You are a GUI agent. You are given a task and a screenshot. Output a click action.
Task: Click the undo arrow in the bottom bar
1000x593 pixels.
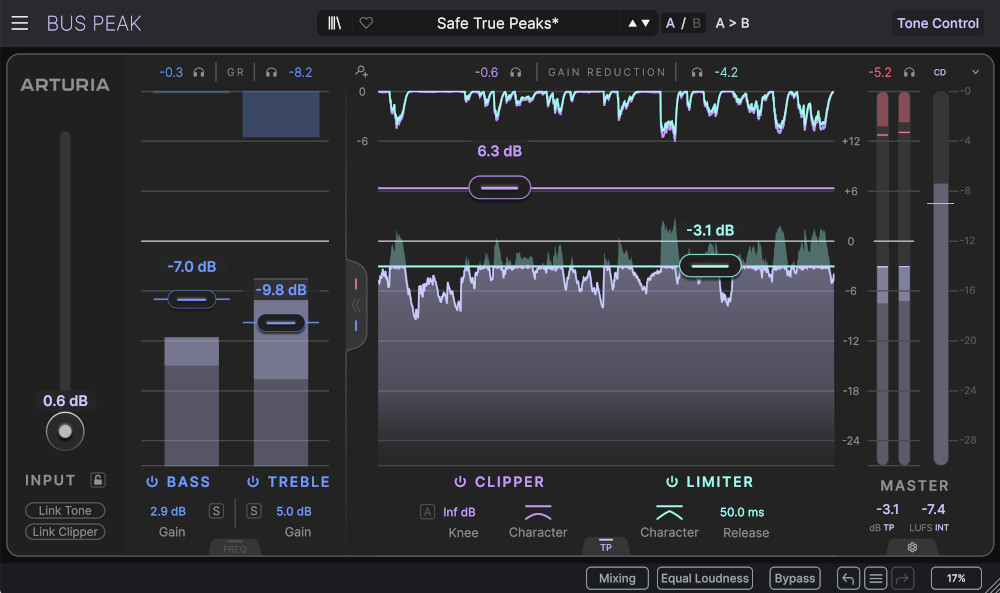pos(846,578)
